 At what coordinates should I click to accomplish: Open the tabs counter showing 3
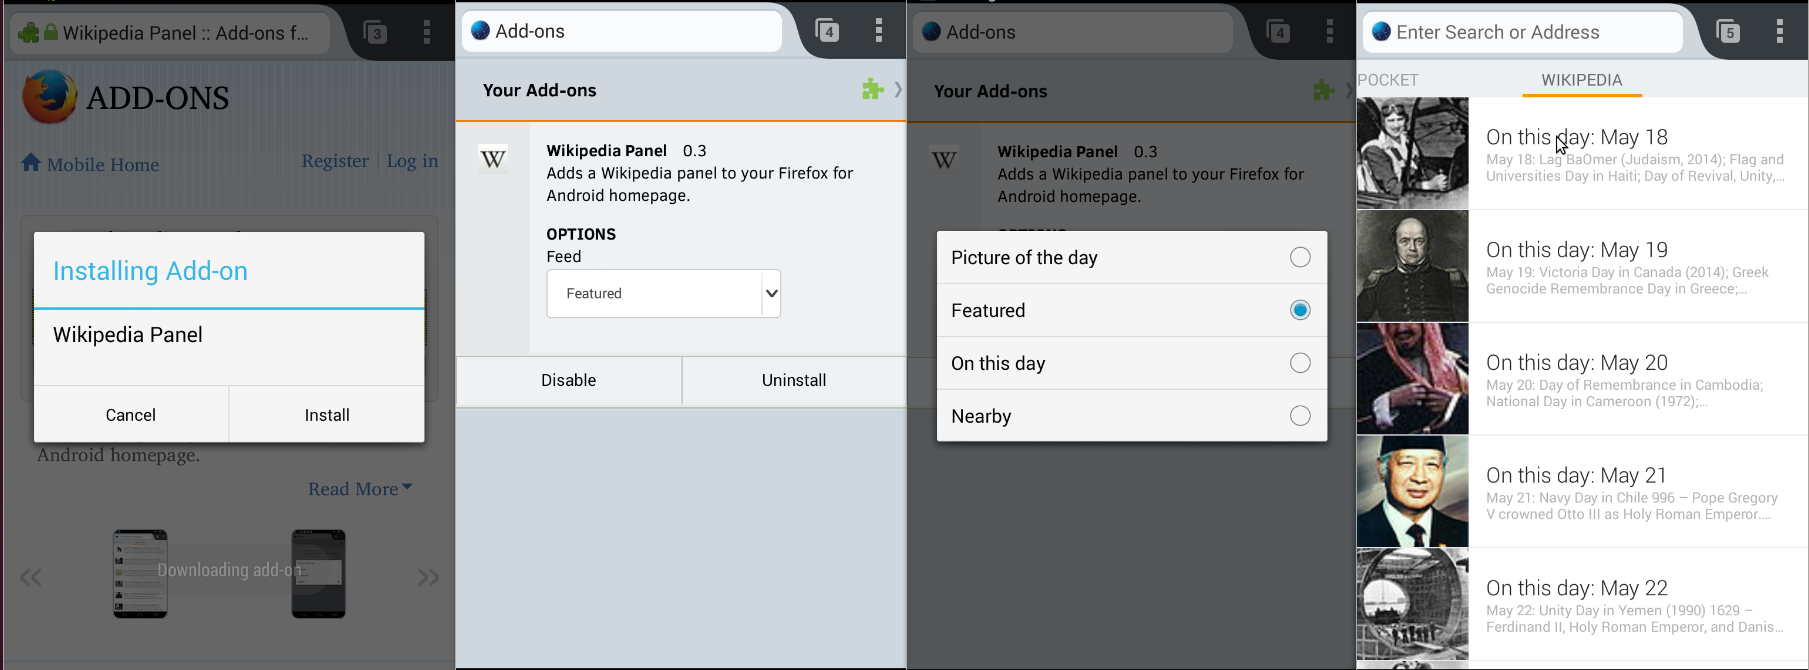(375, 33)
